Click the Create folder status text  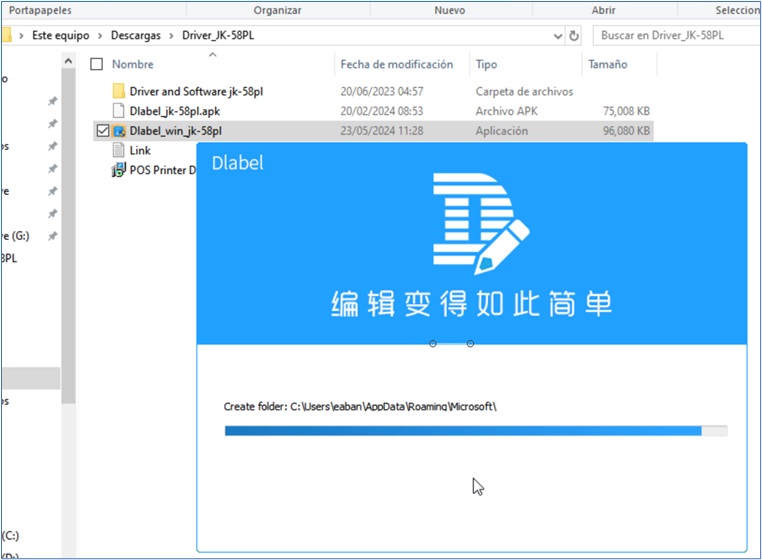(x=360, y=406)
